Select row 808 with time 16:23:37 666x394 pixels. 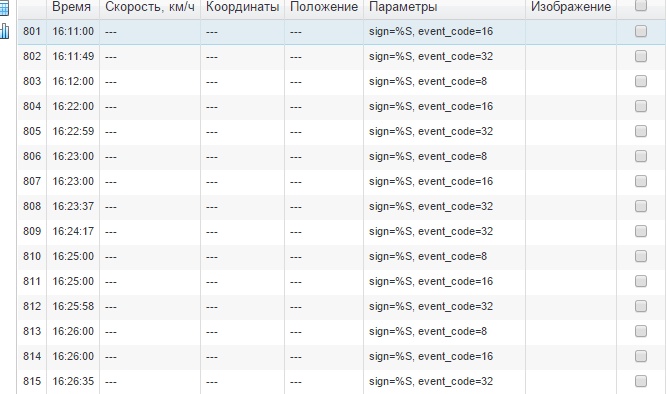(x=341, y=206)
